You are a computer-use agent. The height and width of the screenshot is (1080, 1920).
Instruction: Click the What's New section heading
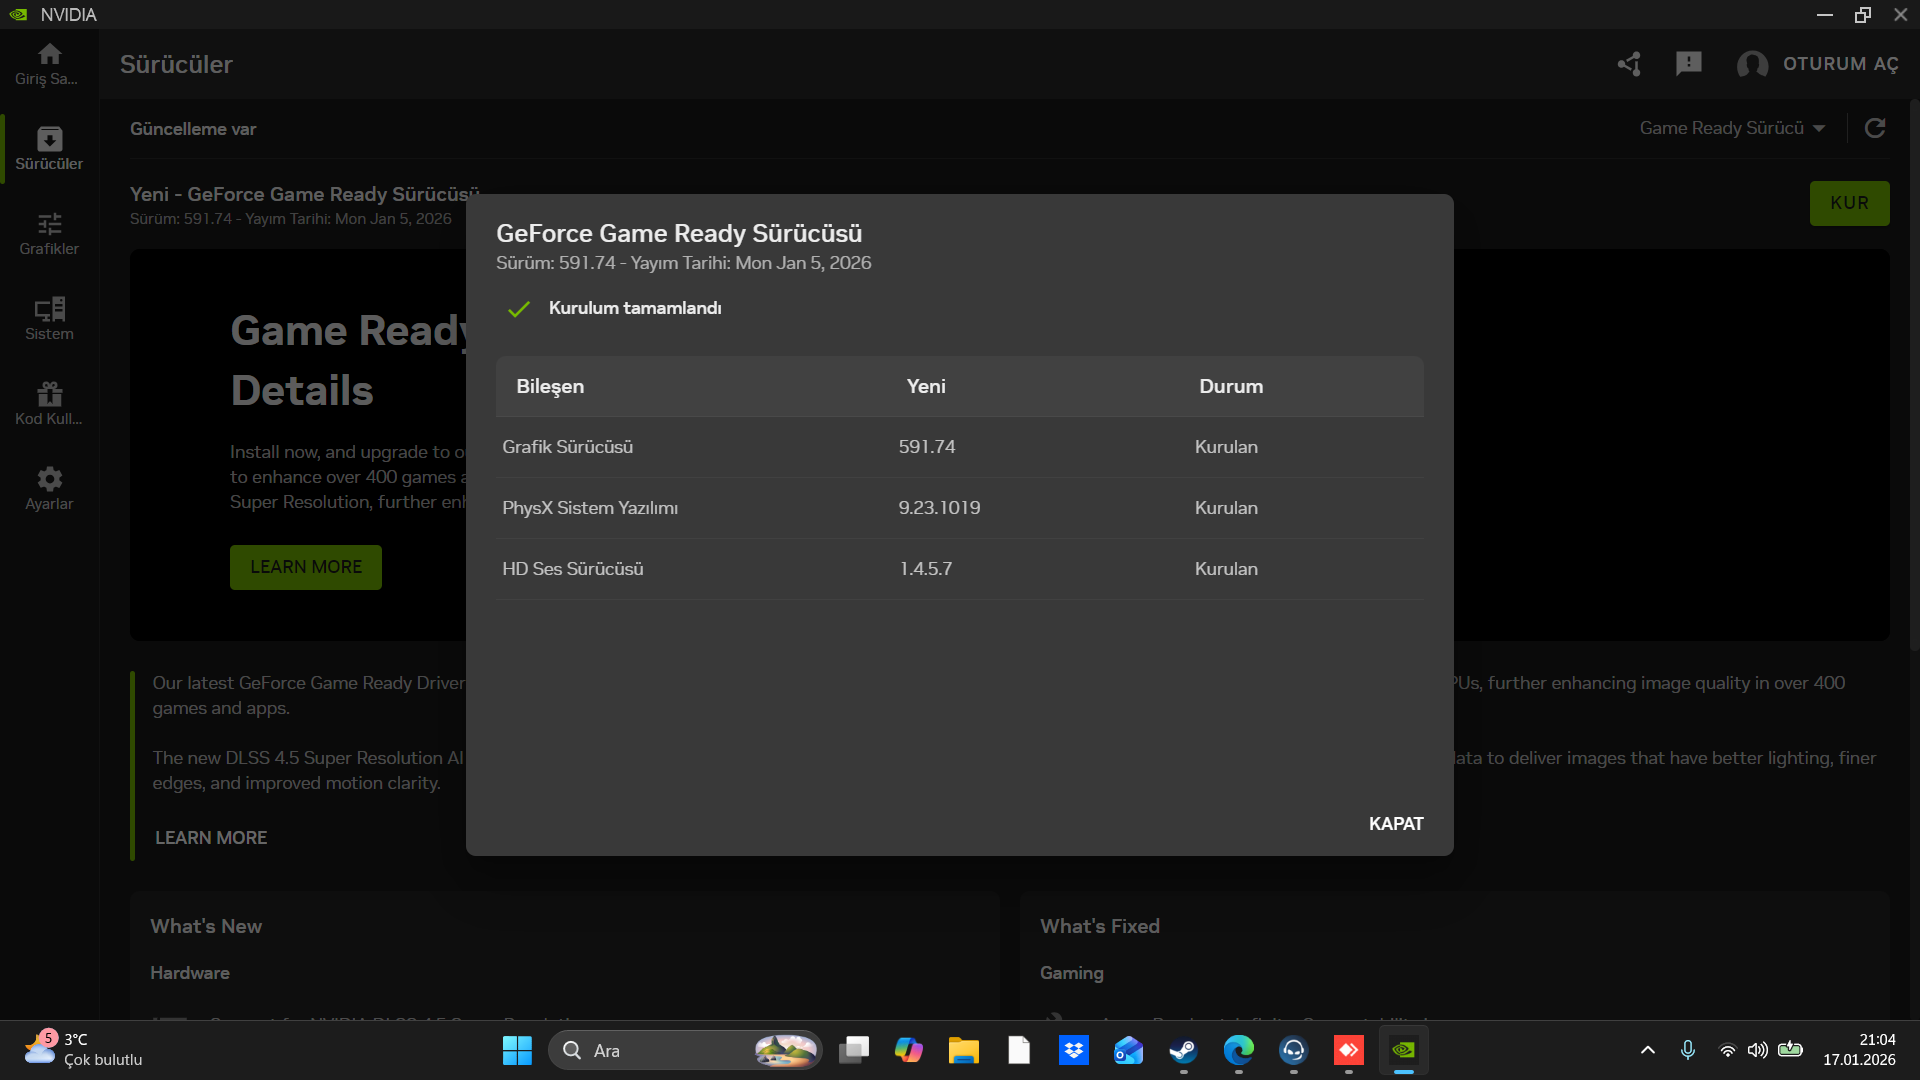pyautogui.click(x=206, y=926)
